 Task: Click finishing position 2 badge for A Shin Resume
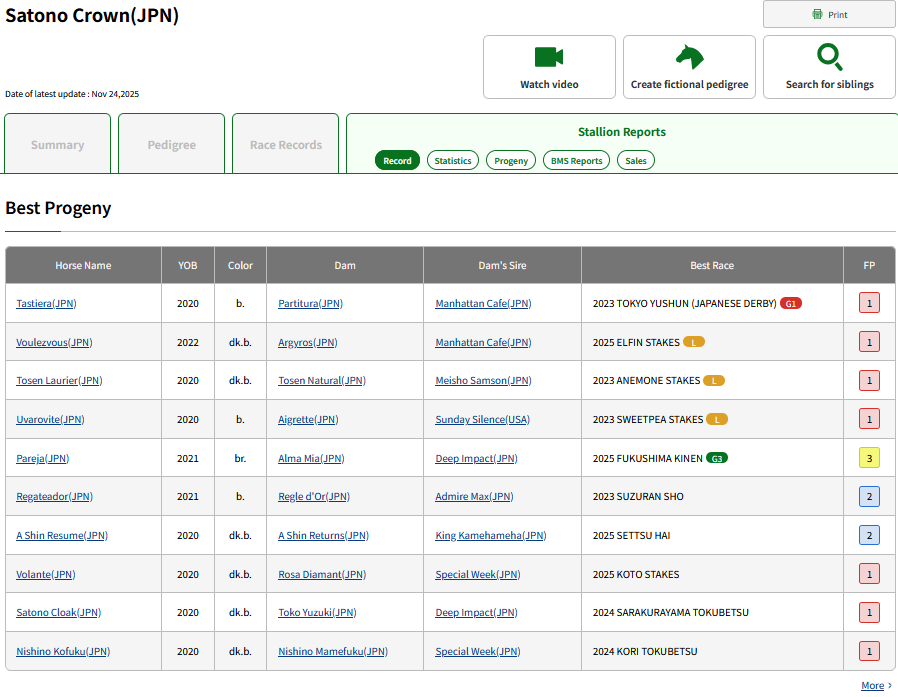coord(869,535)
